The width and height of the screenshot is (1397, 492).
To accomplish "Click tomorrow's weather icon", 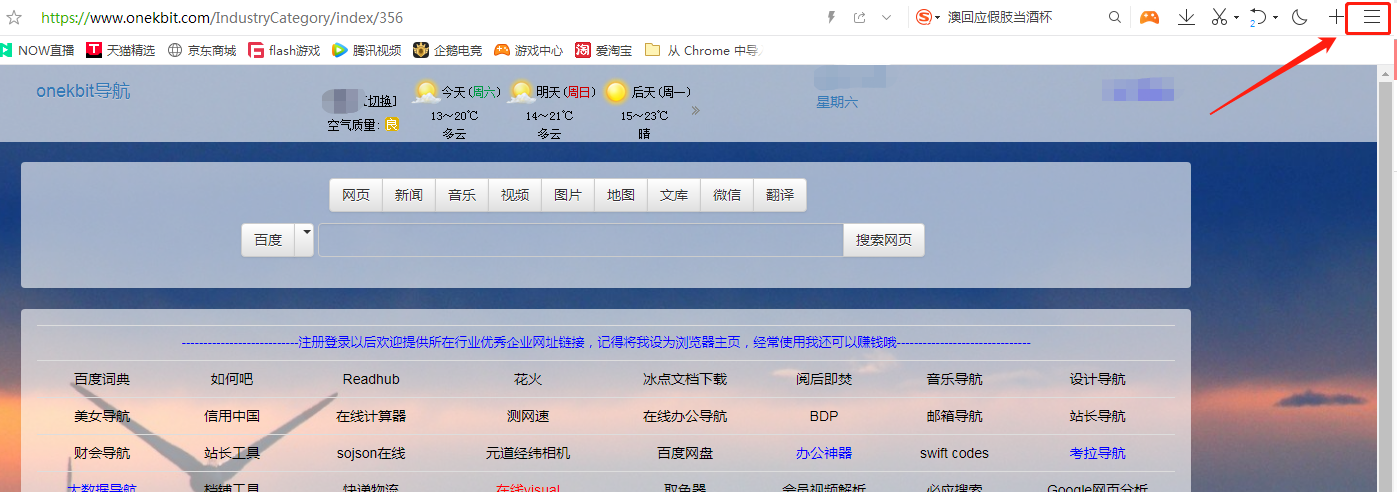I will (521, 92).
